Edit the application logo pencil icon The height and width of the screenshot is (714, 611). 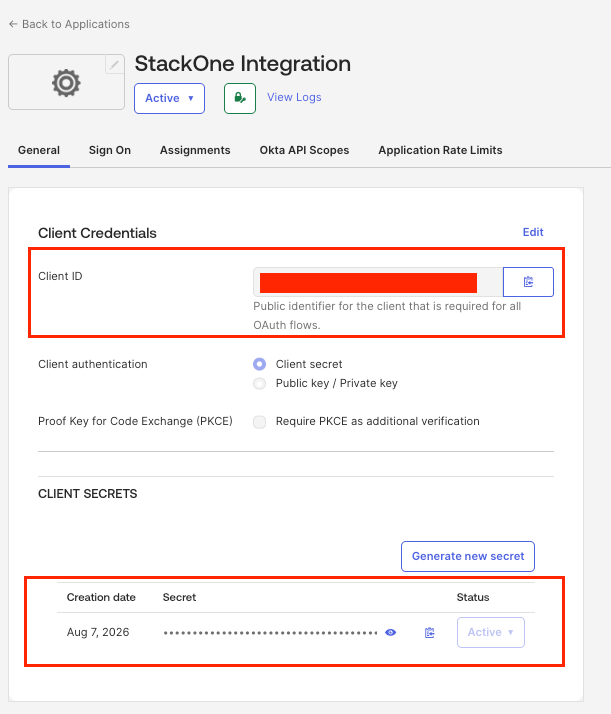(114, 64)
